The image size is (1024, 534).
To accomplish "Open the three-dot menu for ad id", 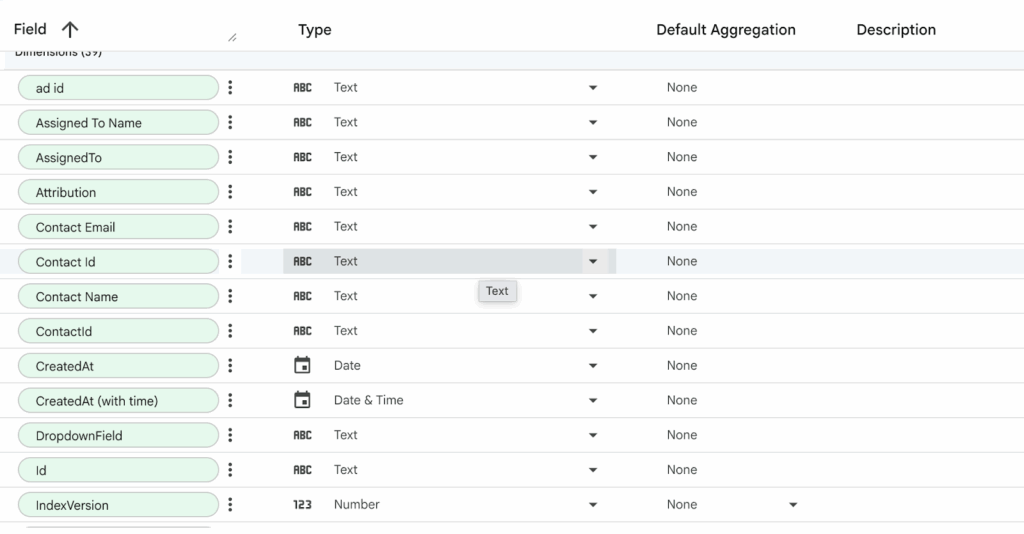I will pos(230,88).
